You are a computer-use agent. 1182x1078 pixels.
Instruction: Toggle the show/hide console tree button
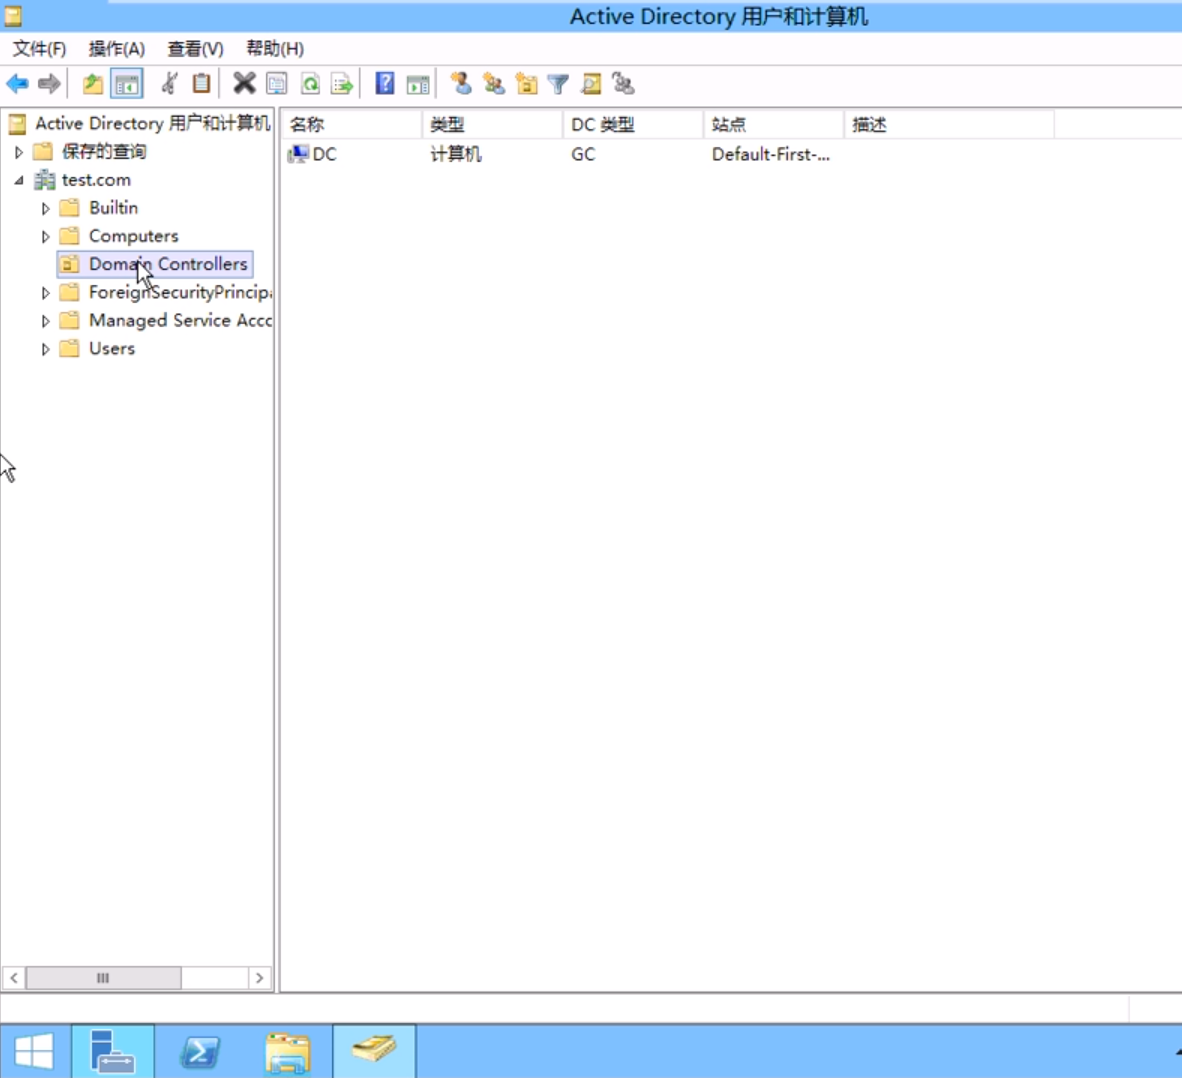click(127, 84)
